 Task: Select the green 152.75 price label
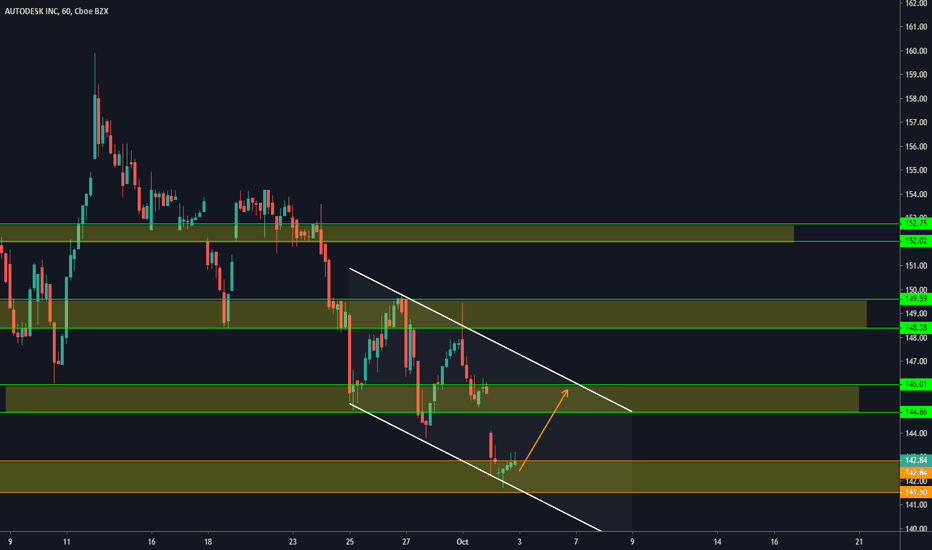(x=916, y=224)
